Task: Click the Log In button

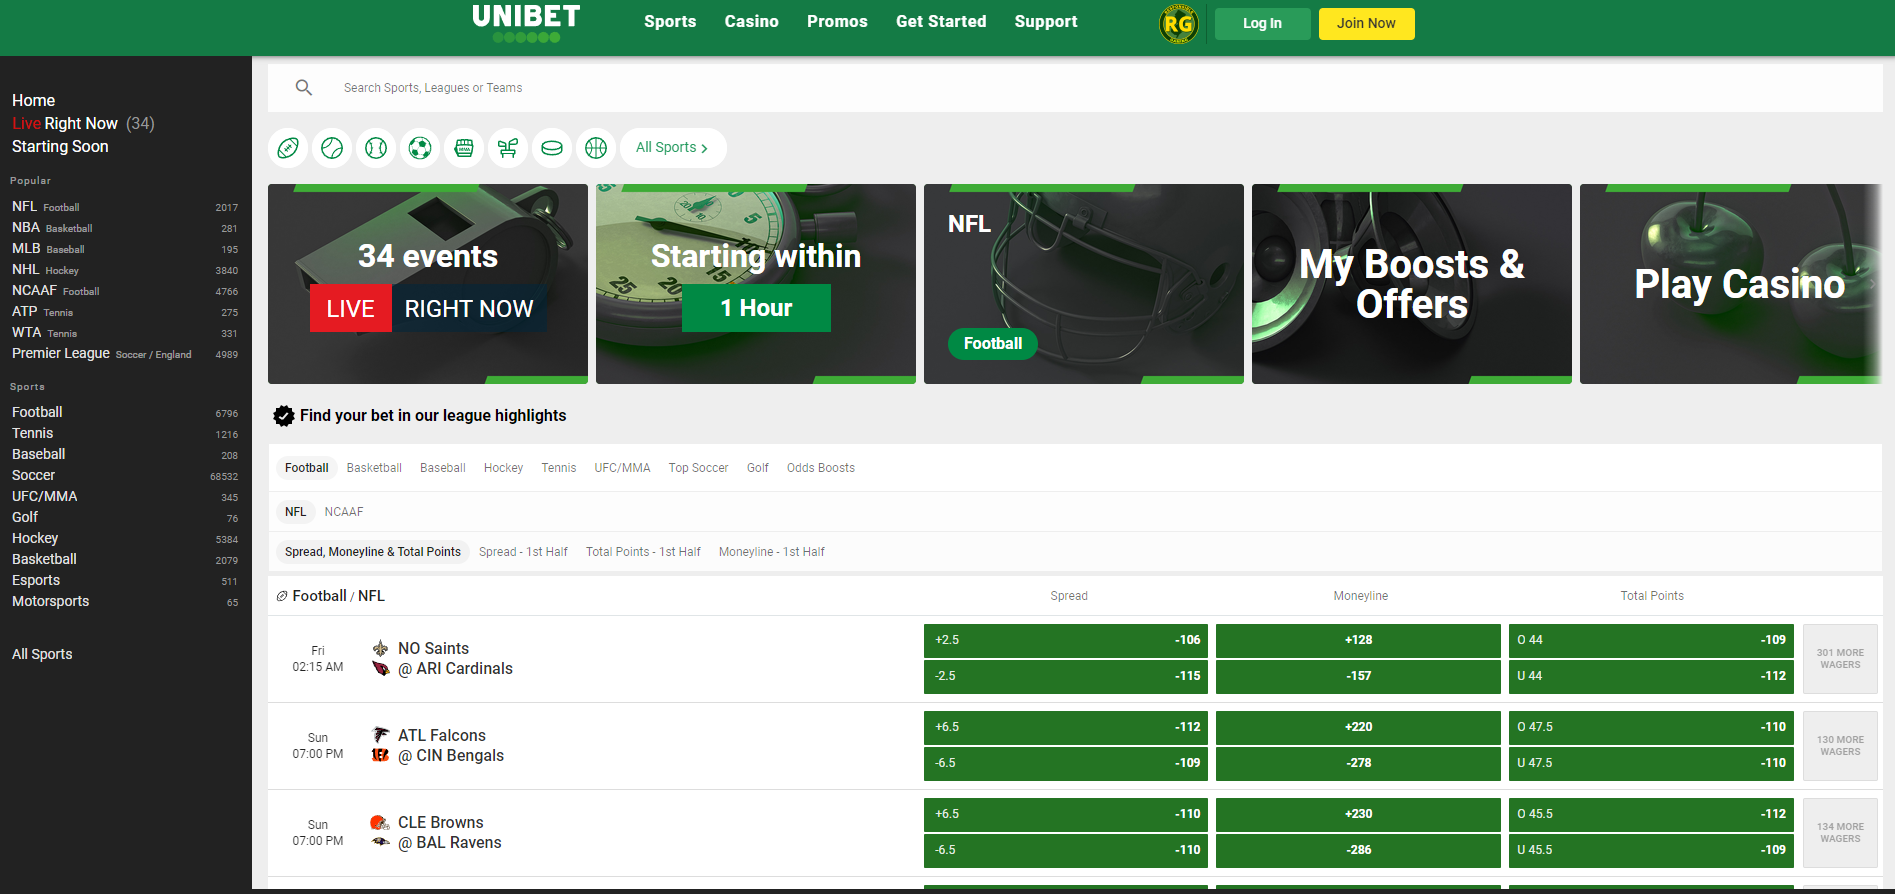Action: tap(1262, 24)
